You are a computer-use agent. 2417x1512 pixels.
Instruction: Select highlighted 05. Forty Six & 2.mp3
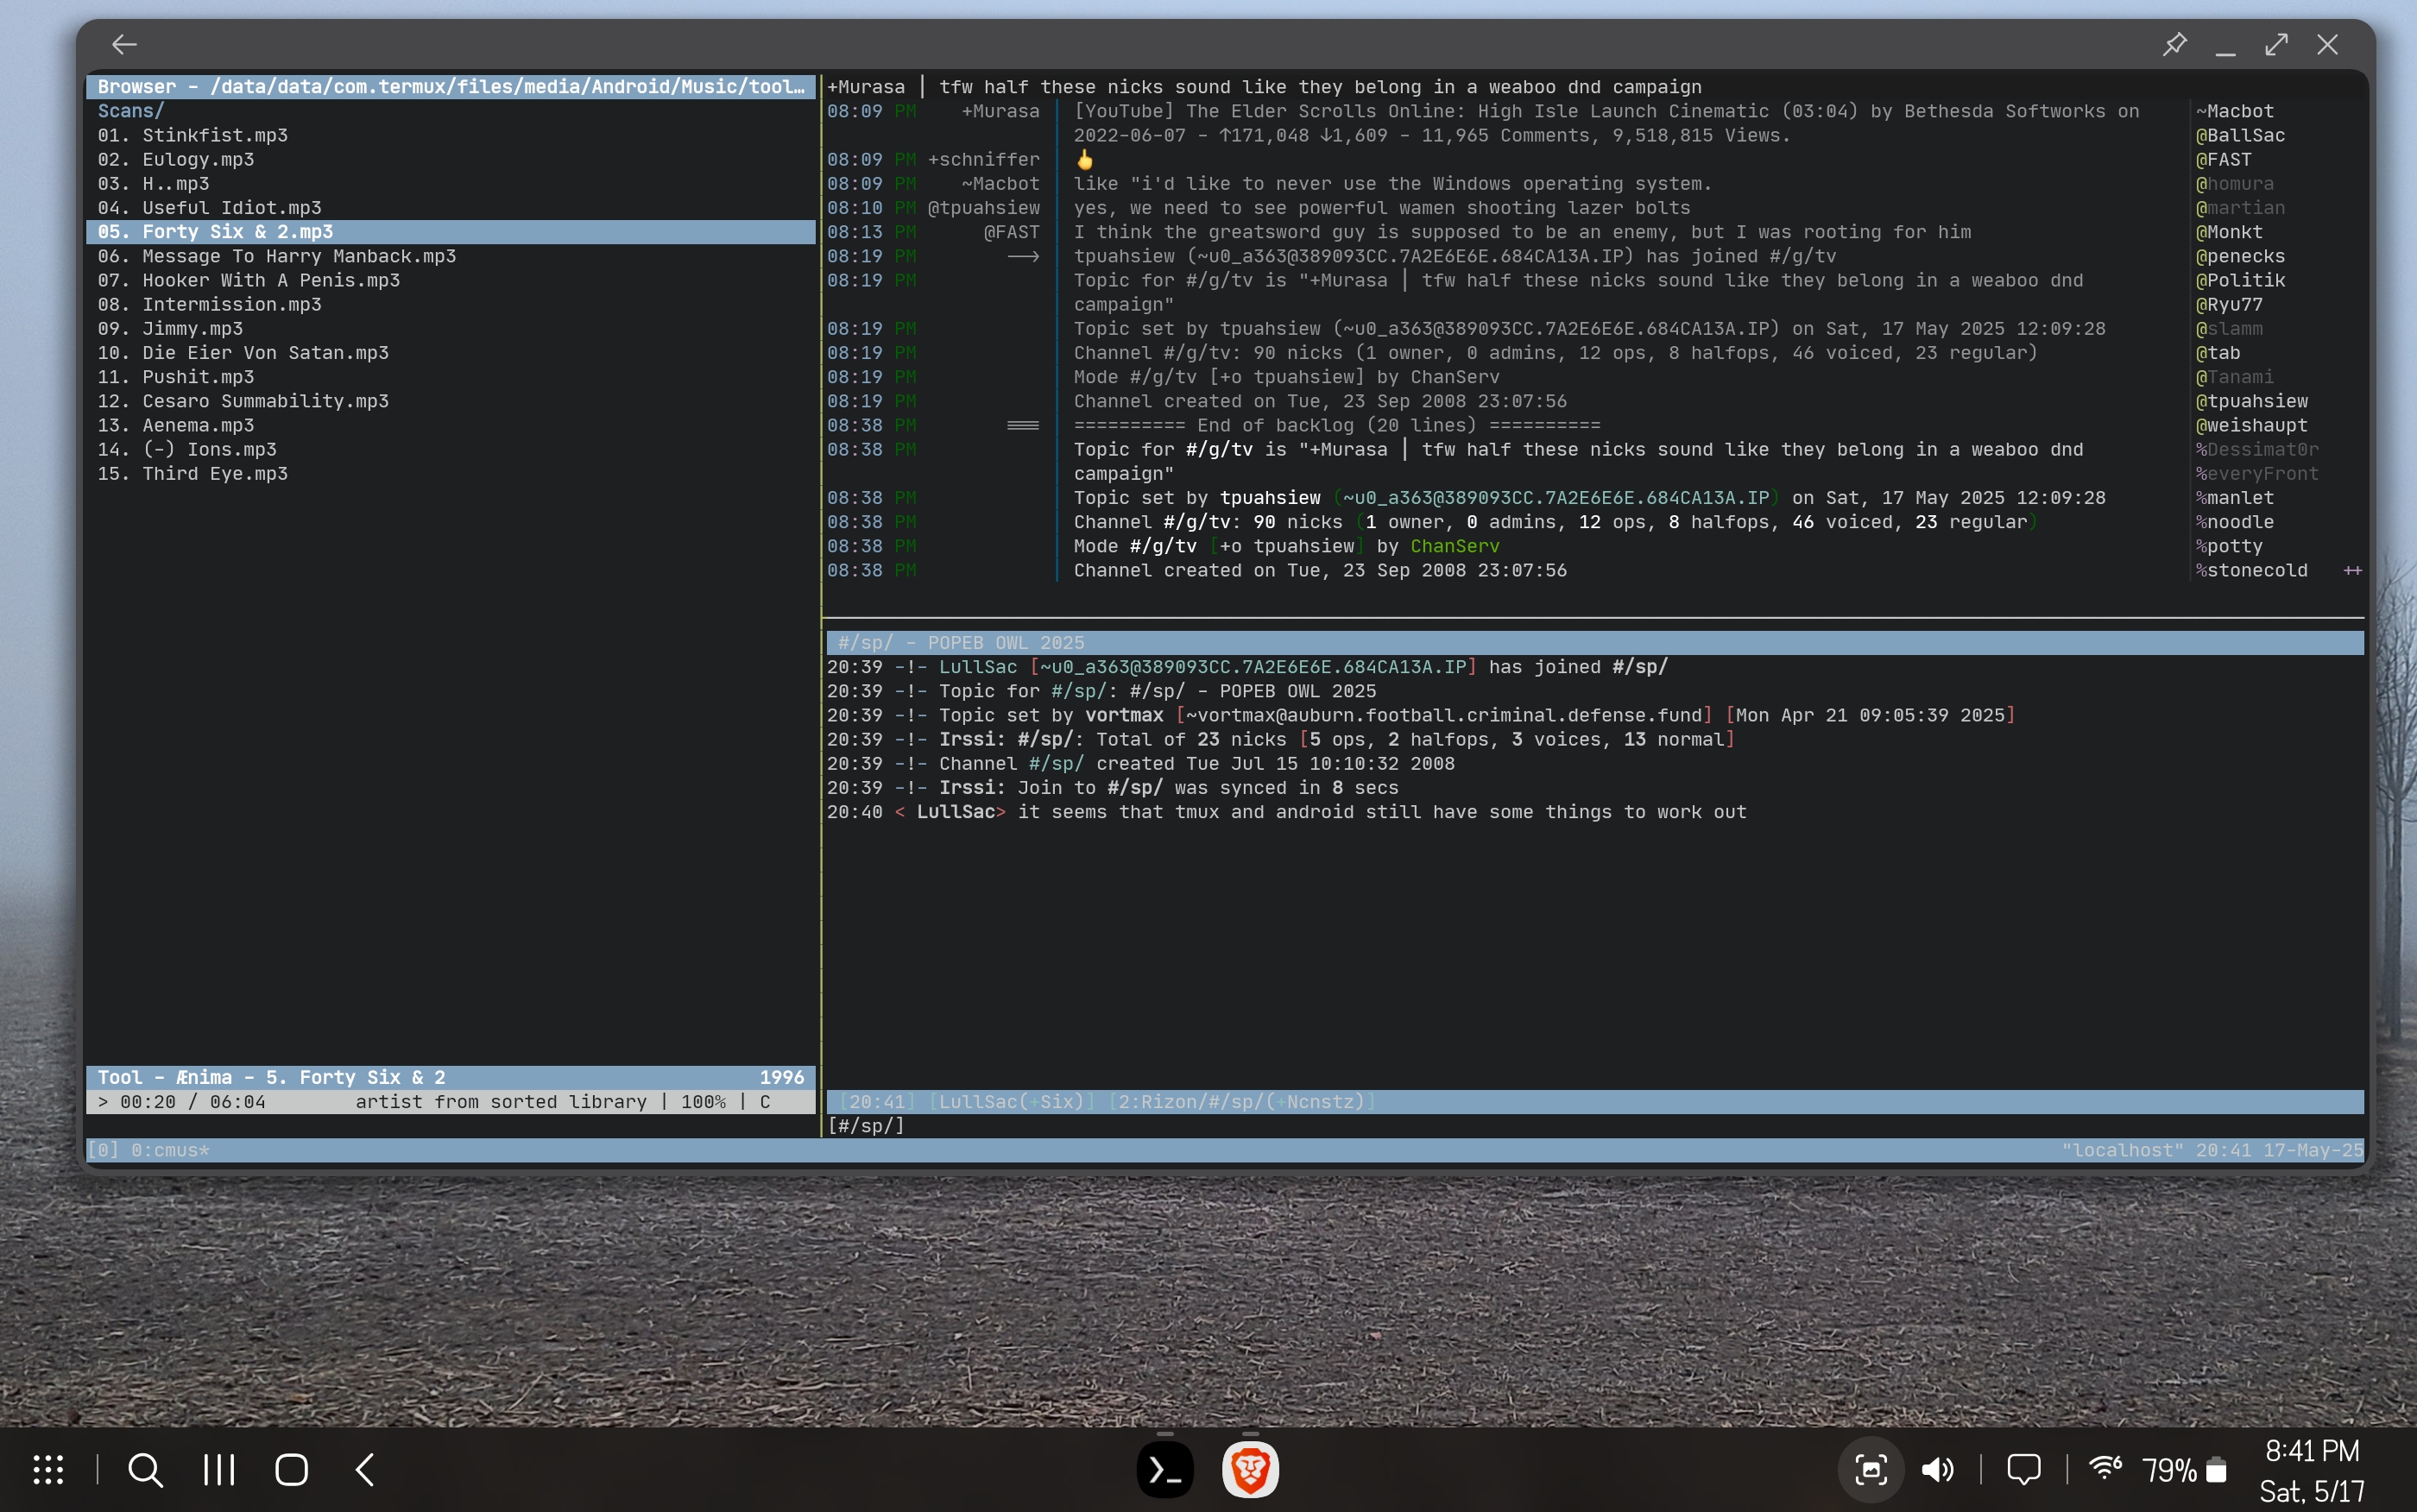(x=451, y=232)
